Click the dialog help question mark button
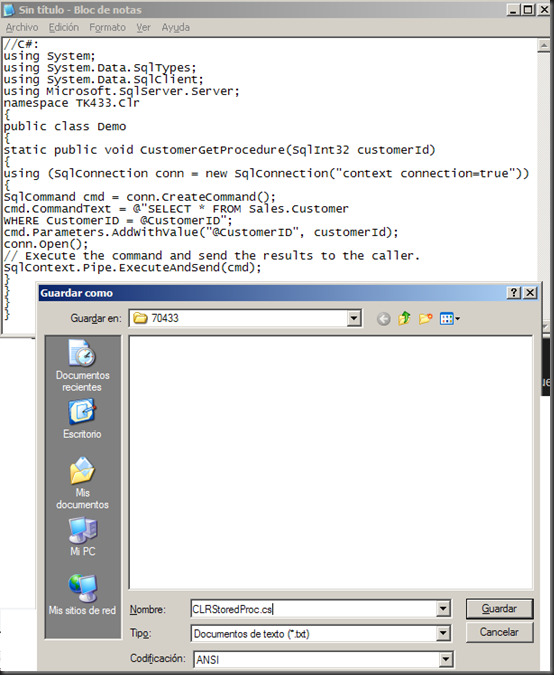 click(x=514, y=293)
